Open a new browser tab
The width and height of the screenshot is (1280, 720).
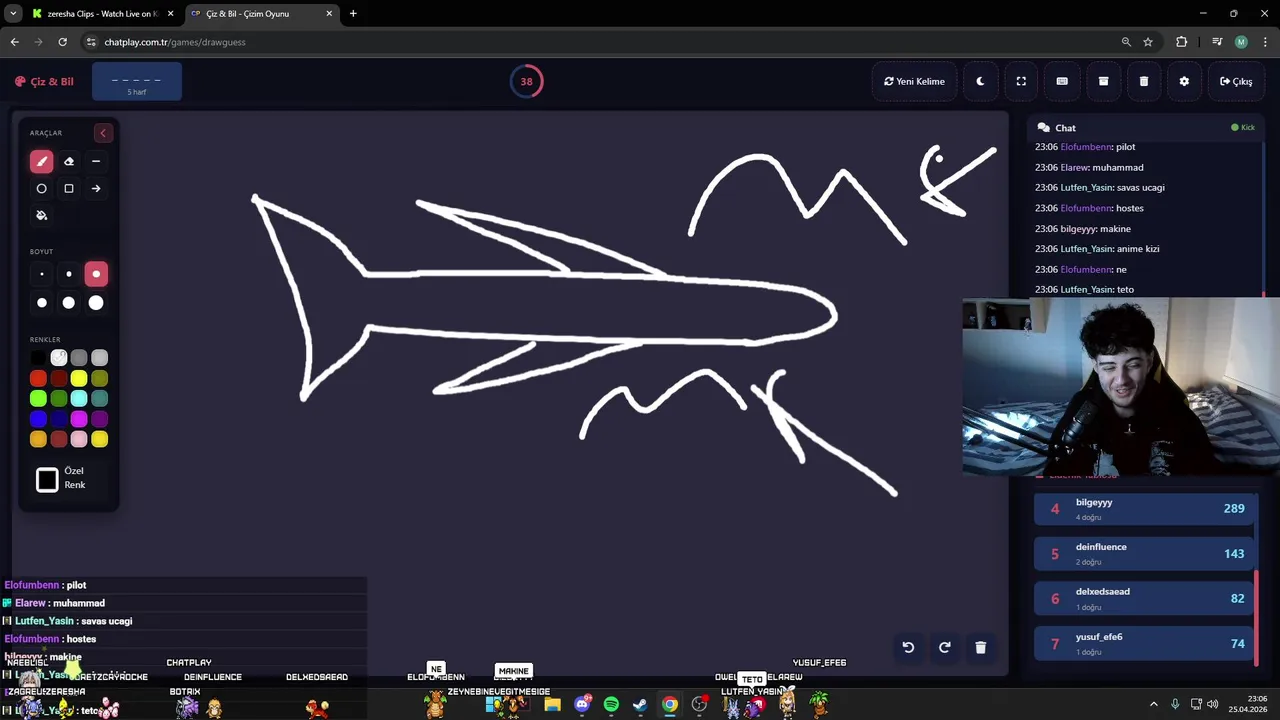point(353,14)
